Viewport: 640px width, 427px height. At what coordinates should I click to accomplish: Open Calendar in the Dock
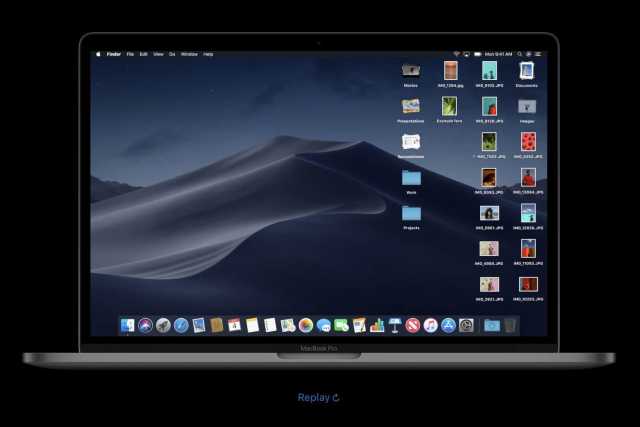click(x=234, y=325)
